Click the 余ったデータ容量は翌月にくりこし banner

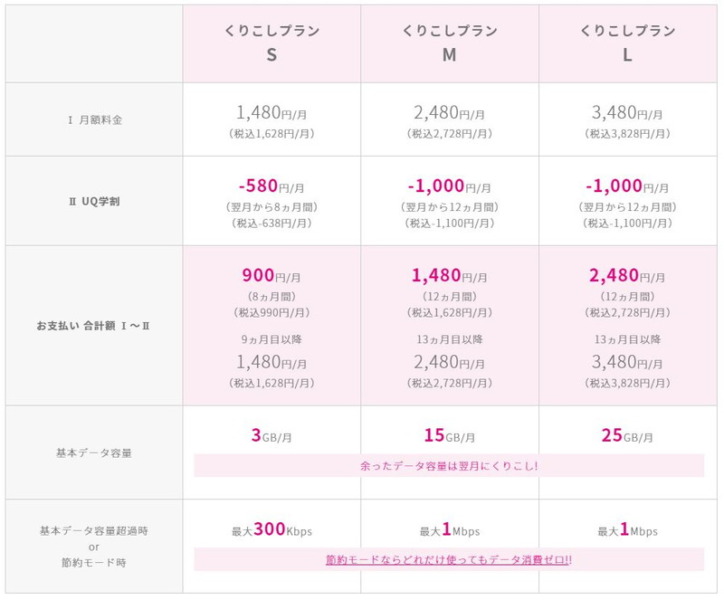pyautogui.click(x=449, y=466)
